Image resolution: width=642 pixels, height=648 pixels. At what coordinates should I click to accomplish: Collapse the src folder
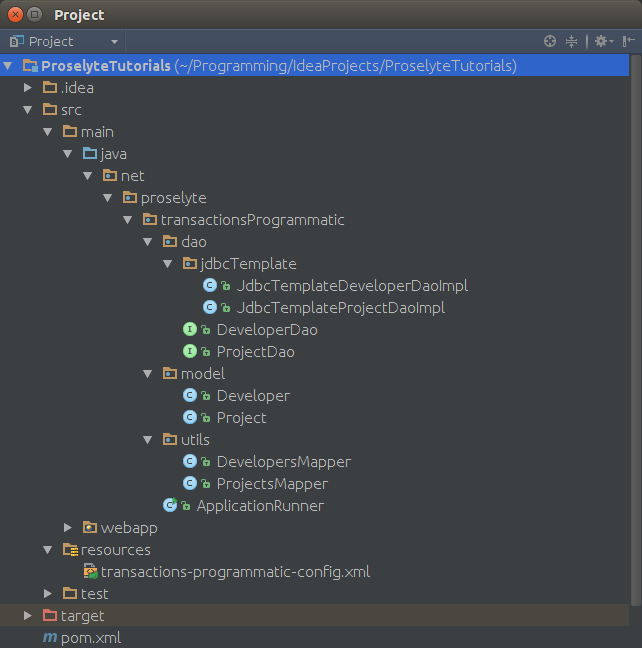[28, 110]
